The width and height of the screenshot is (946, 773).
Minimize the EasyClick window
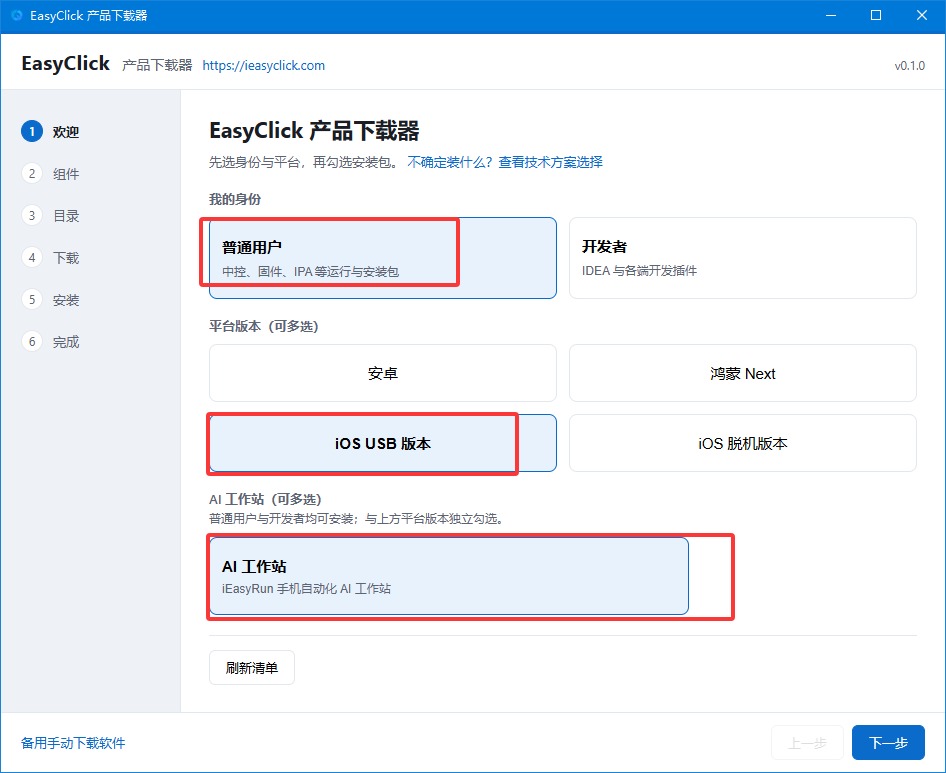click(x=831, y=15)
